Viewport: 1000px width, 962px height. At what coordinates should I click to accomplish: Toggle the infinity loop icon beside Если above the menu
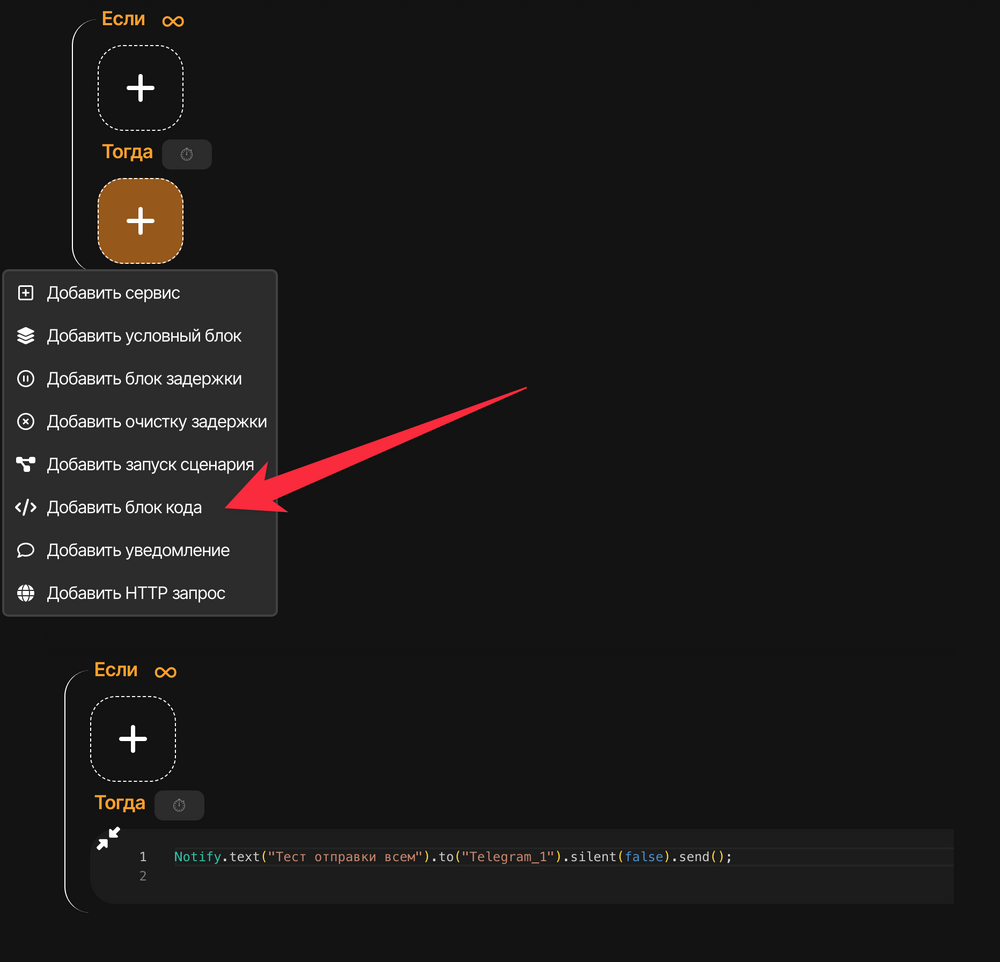[173, 20]
